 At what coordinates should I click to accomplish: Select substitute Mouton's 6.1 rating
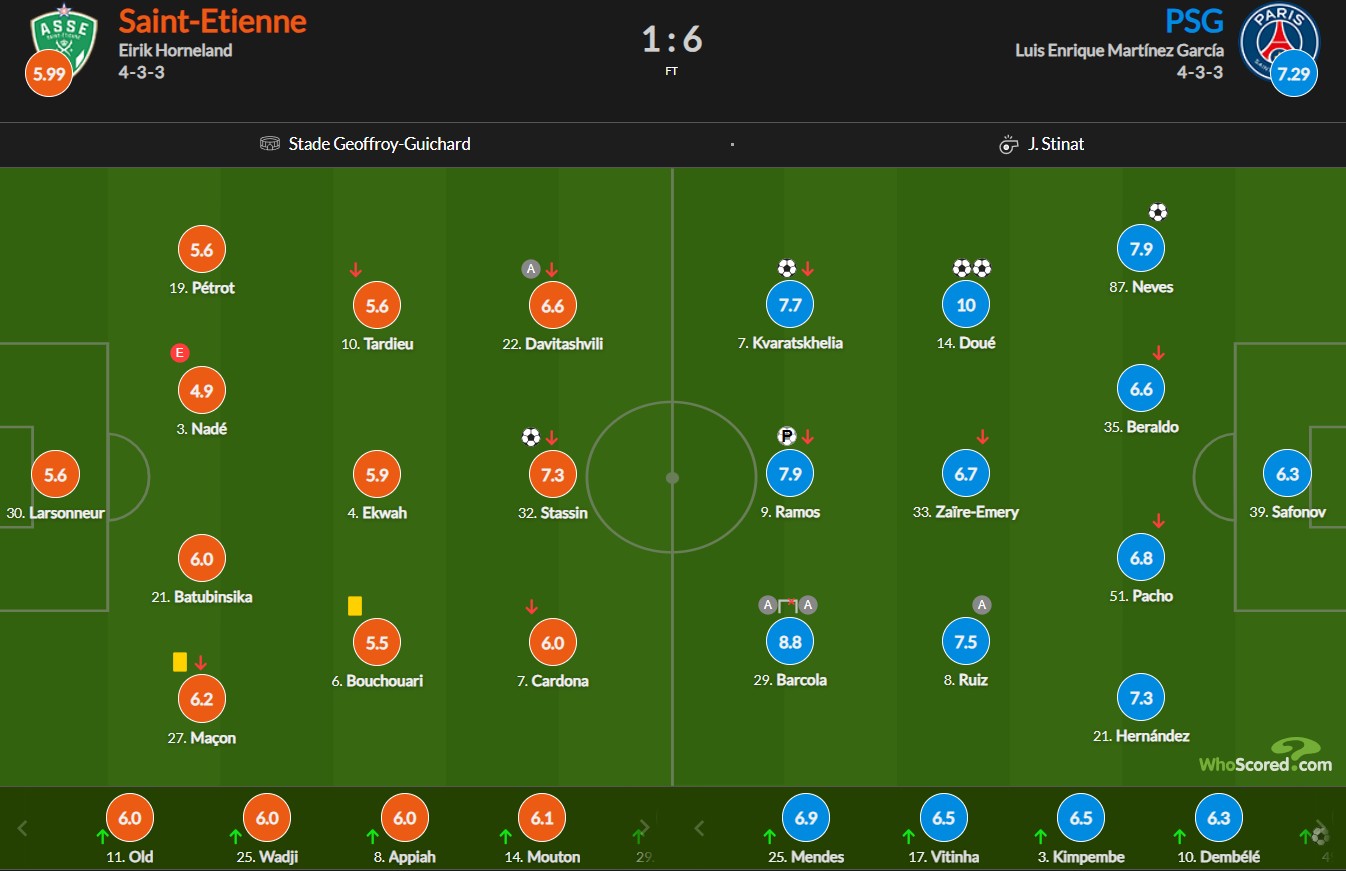[542, 818]
